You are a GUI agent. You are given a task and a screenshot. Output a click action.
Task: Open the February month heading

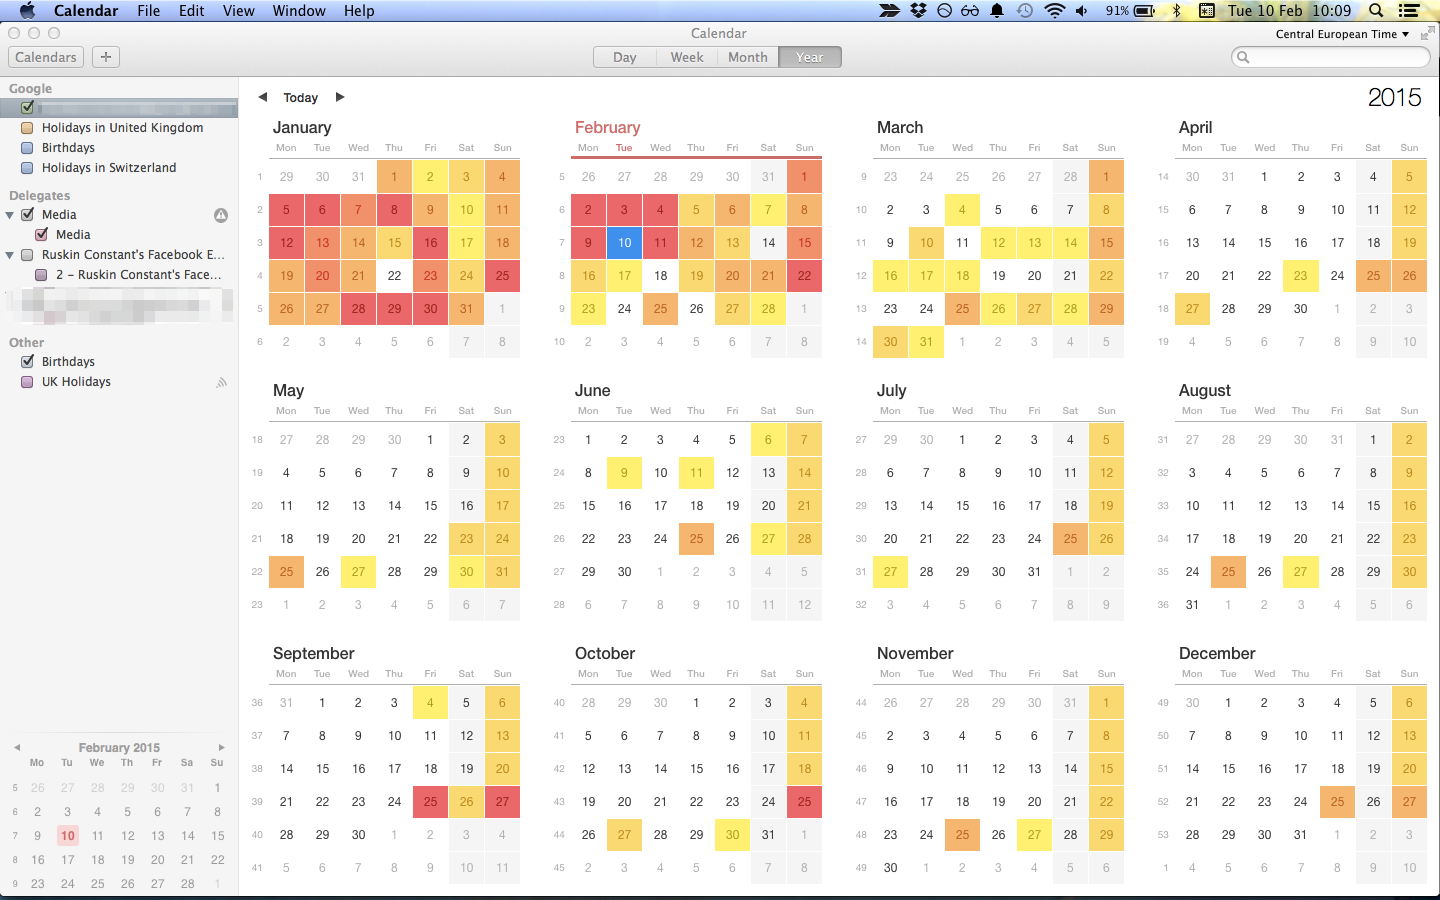[x=607, y=127]
